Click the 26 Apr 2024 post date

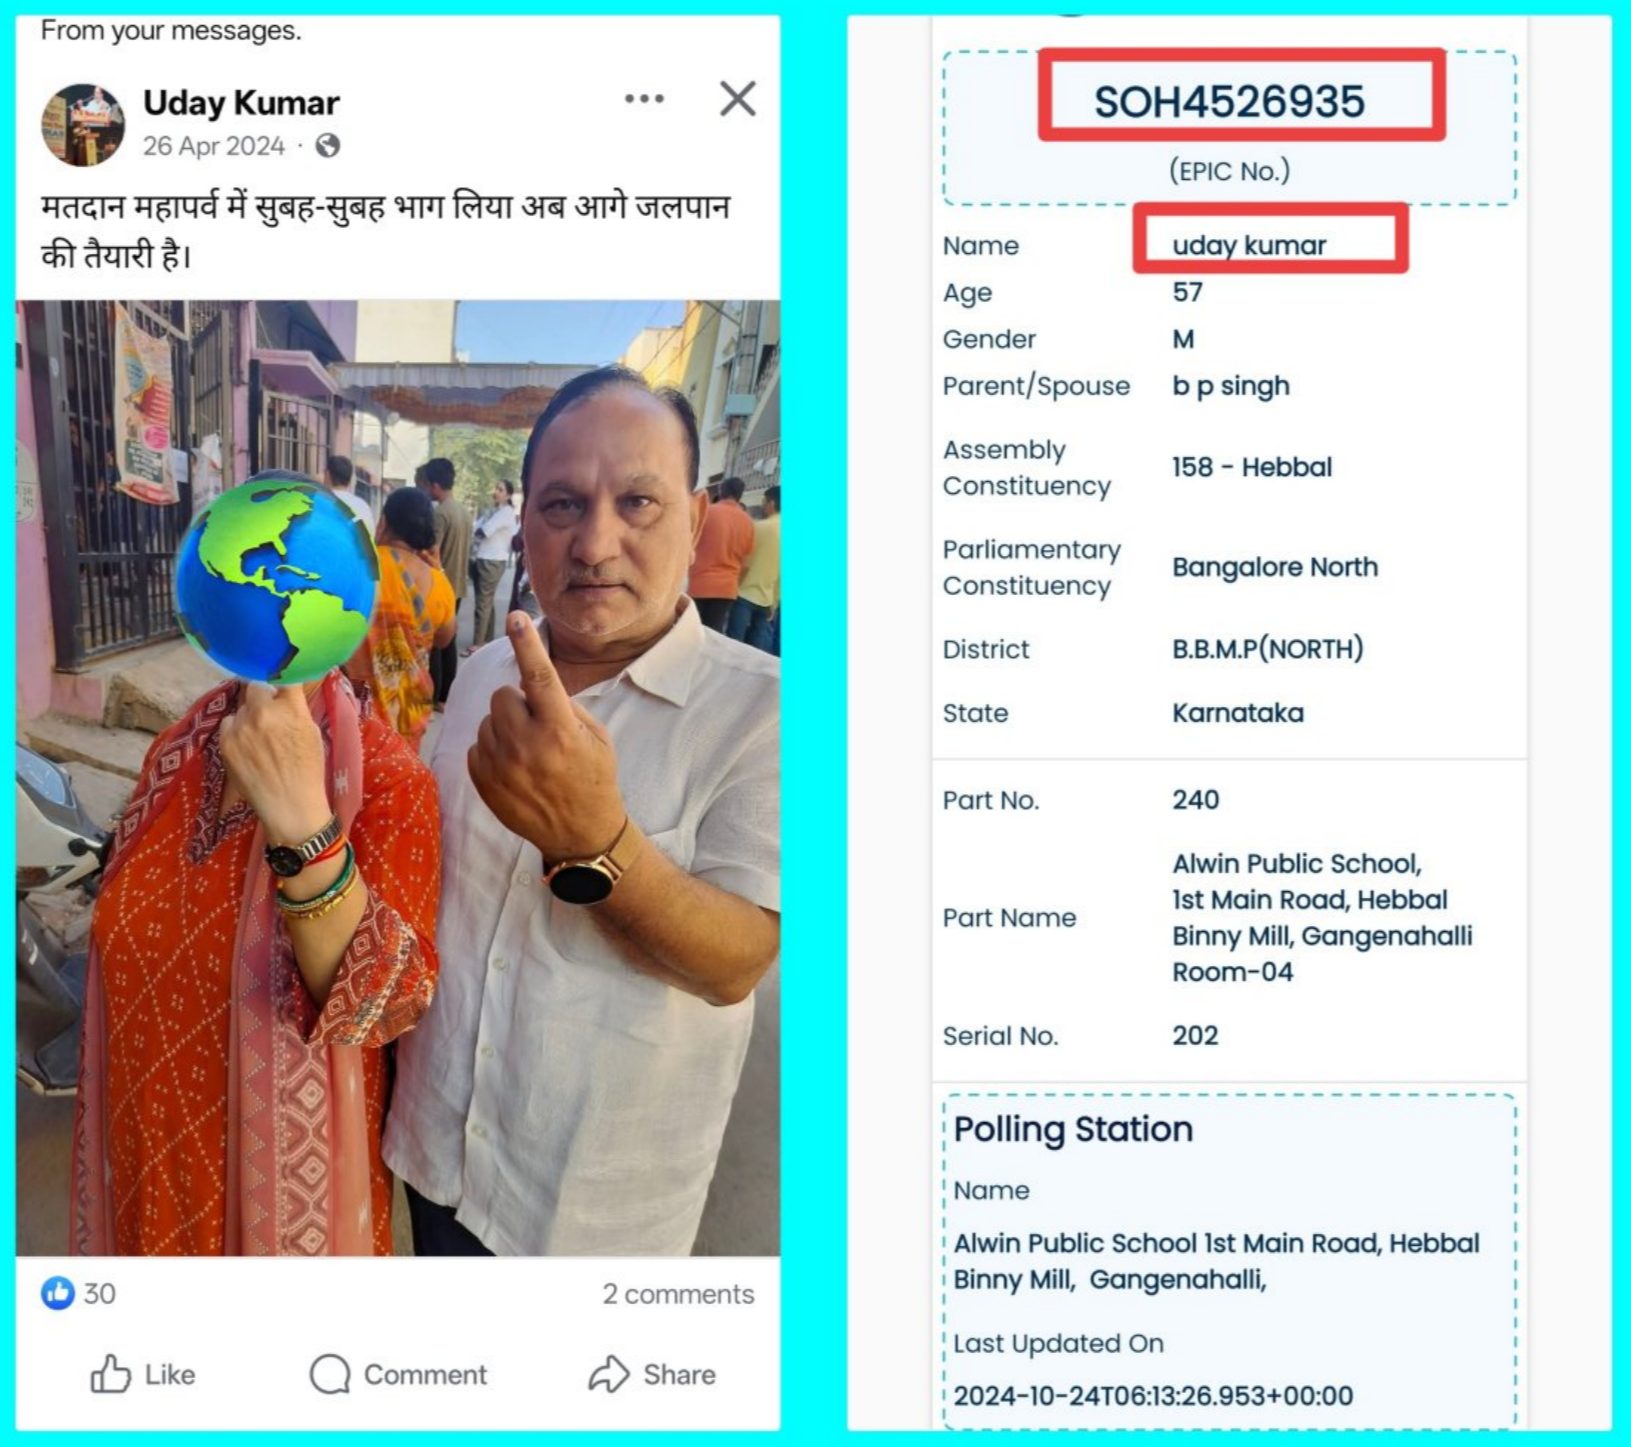(214, 146)
